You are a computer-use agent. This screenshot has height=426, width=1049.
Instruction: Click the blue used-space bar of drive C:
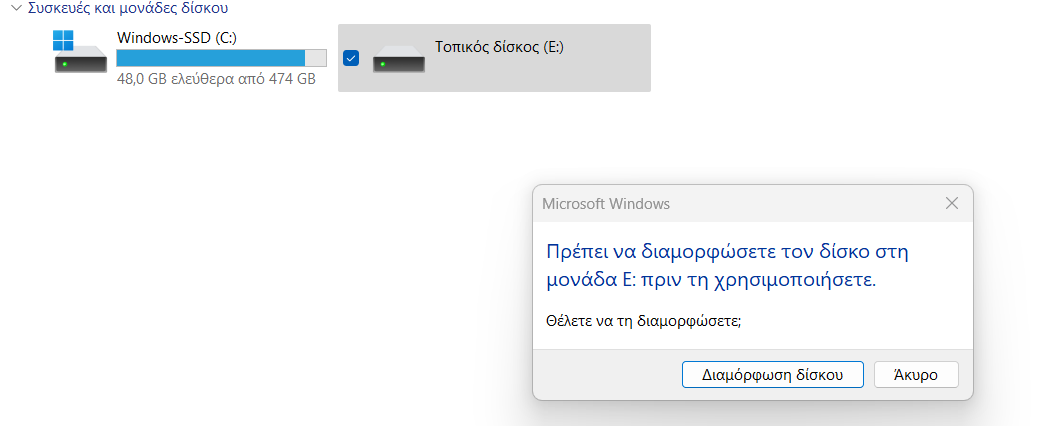[x=211, y=58]
